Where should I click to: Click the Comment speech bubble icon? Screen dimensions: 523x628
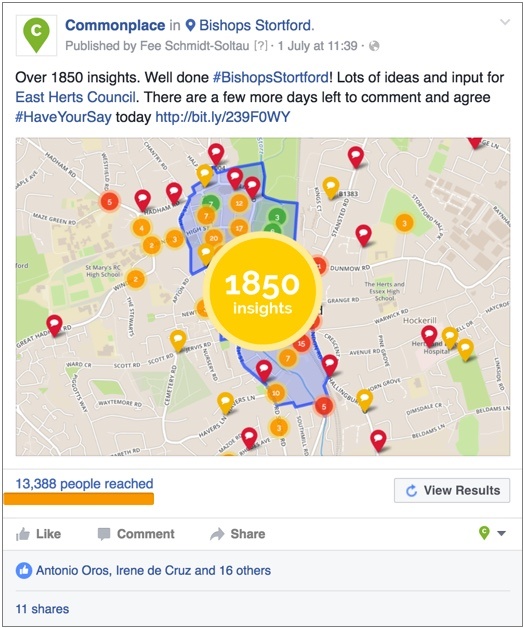(104, 534)
